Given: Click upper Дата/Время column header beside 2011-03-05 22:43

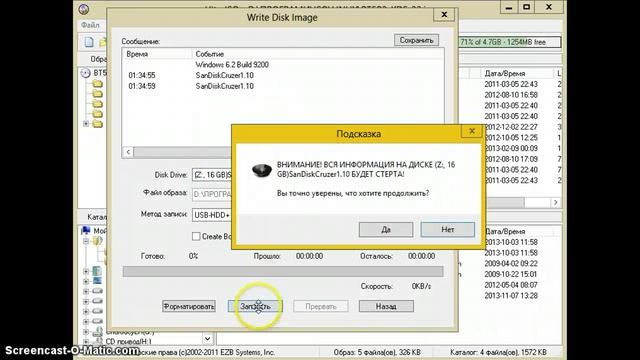Looking at the screenshot, I should pos(505,73).
